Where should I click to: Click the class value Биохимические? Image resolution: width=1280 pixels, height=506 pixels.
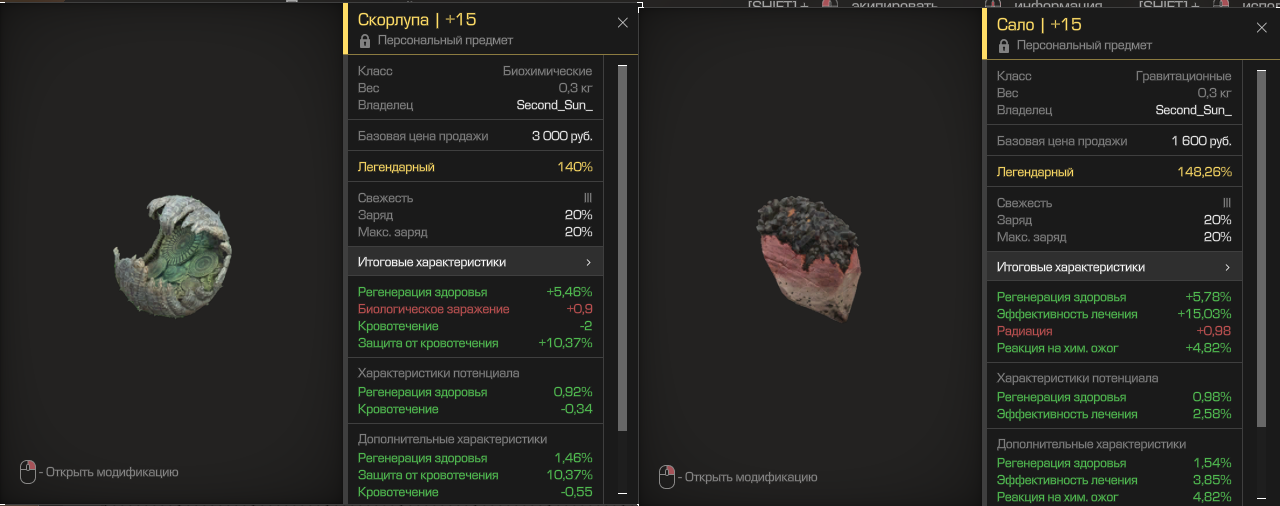point(547,71)
